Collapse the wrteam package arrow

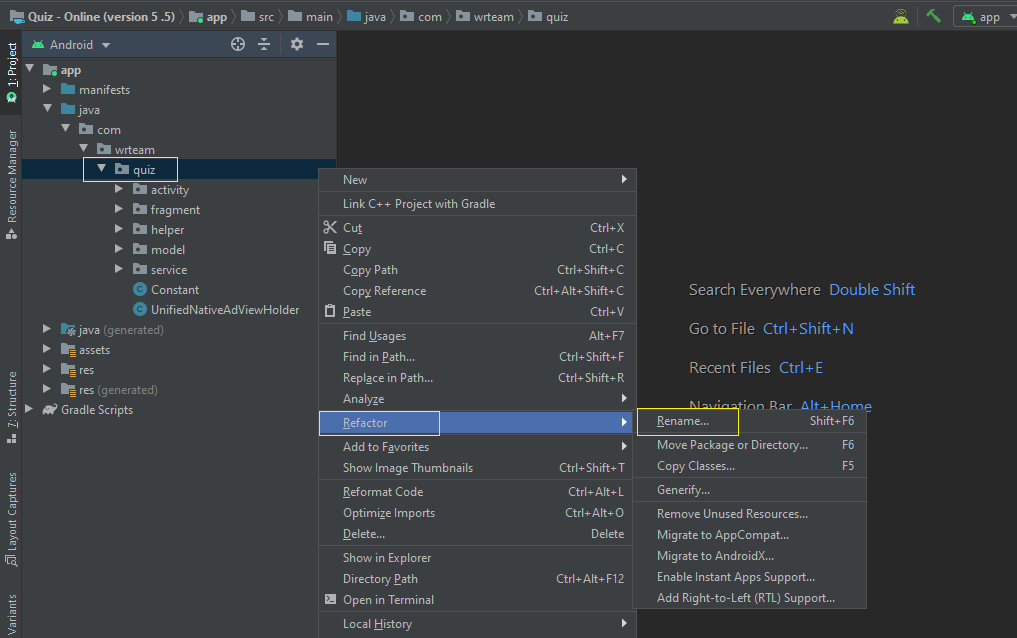(84, 149)
